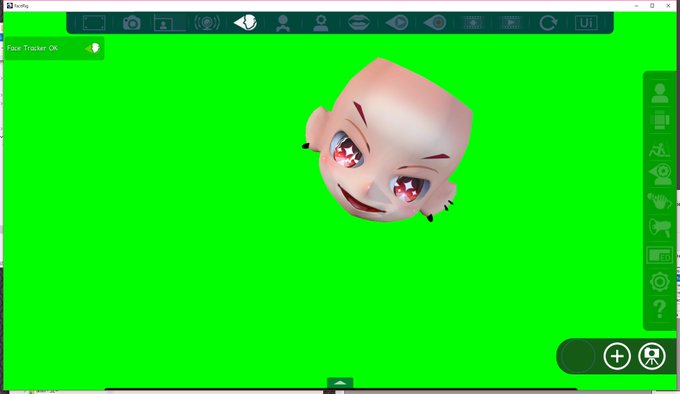Click the Face Tracker OK status indicator
Viewport: 680px width, 394px height.
pyautogui.click(x=54, y=48)
